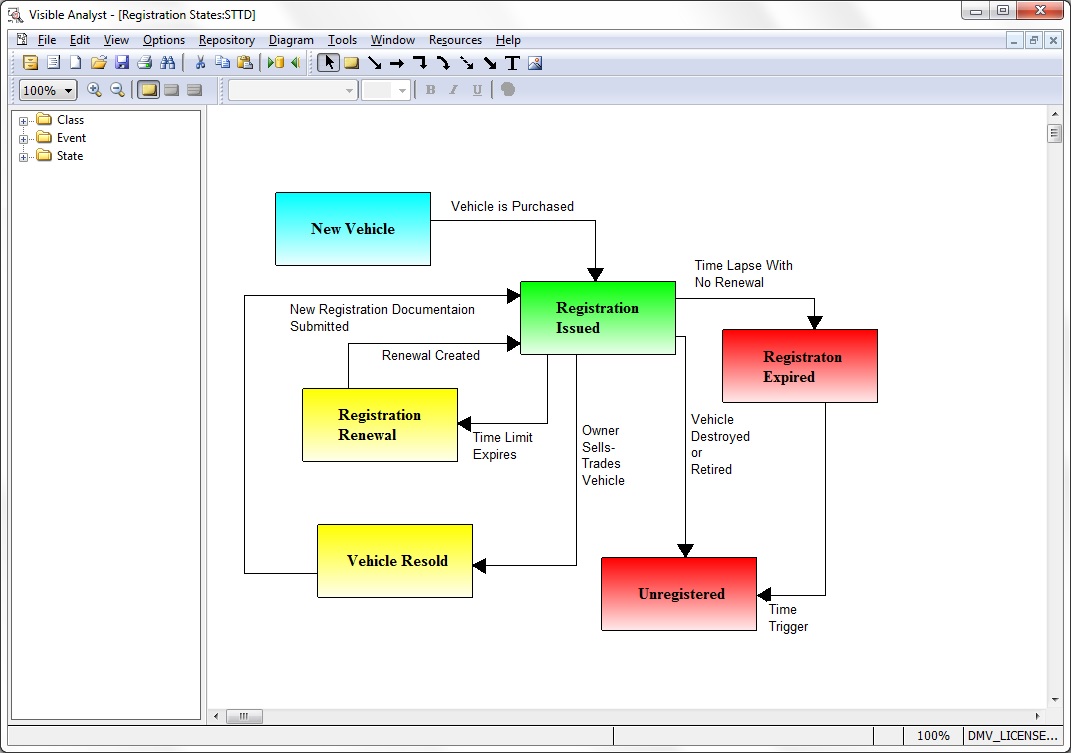The height and width of the screenshot is (753, 1071).
Task: Click the lined document report icon
Action: [53, 63]
